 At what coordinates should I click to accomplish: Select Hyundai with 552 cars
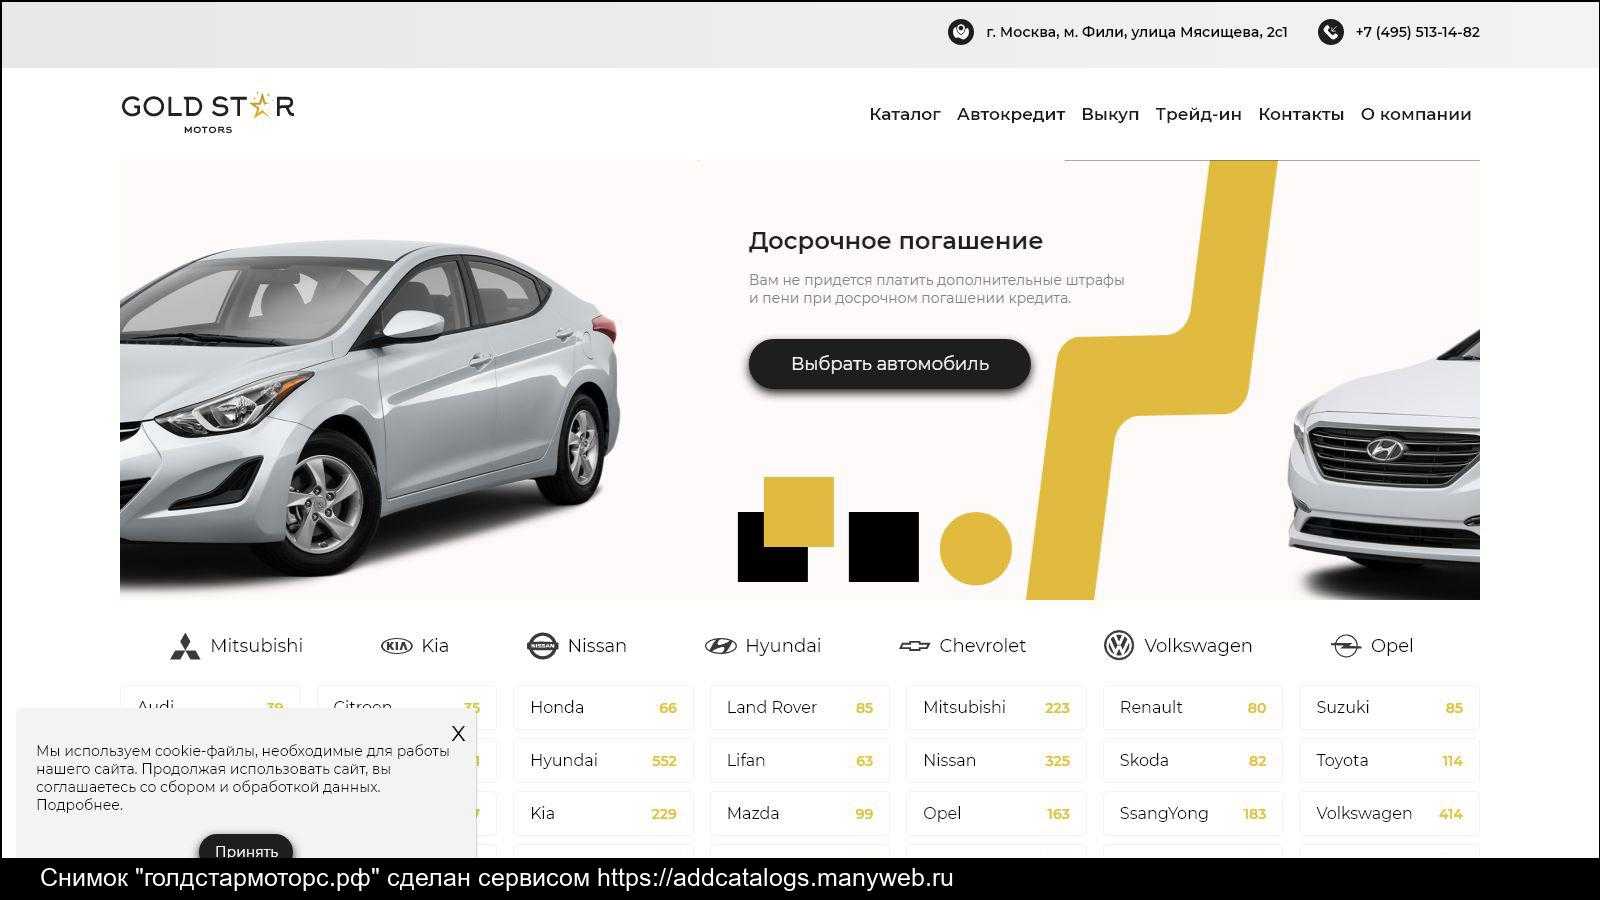[604, 761]
